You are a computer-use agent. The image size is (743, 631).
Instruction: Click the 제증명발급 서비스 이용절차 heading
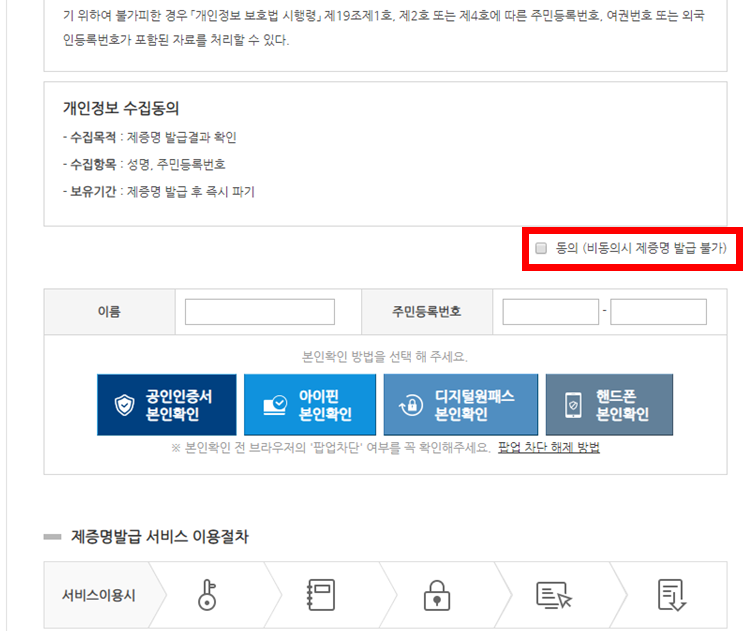[160, 537]
